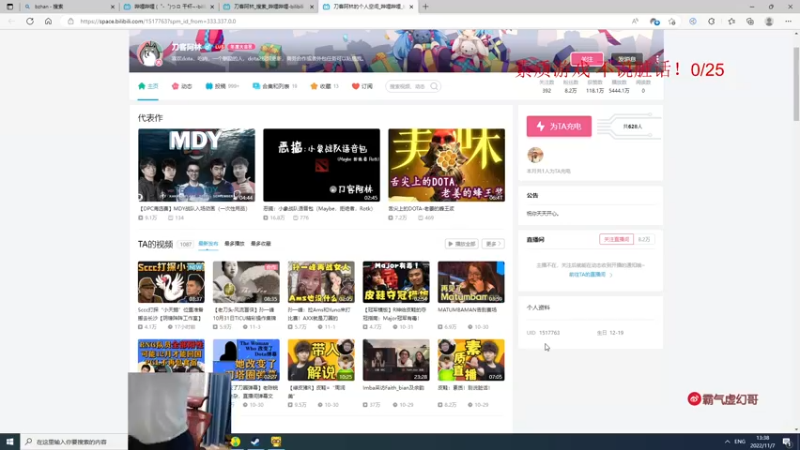Open the collections icon in browser toolbar
Image resolution: width=800 pixels, height=450 pixels.
750,21
